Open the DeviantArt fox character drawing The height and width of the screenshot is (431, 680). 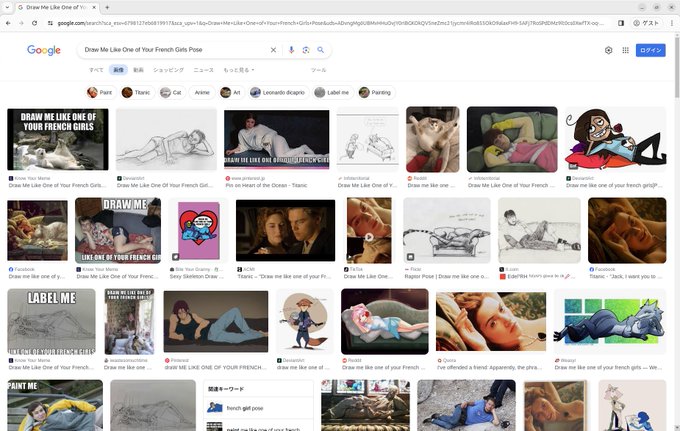tap(305, 321)
